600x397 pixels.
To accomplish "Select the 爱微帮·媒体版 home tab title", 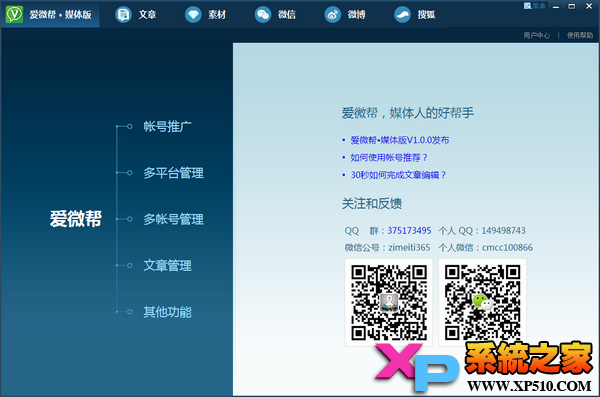I will (x=60, y=15).
